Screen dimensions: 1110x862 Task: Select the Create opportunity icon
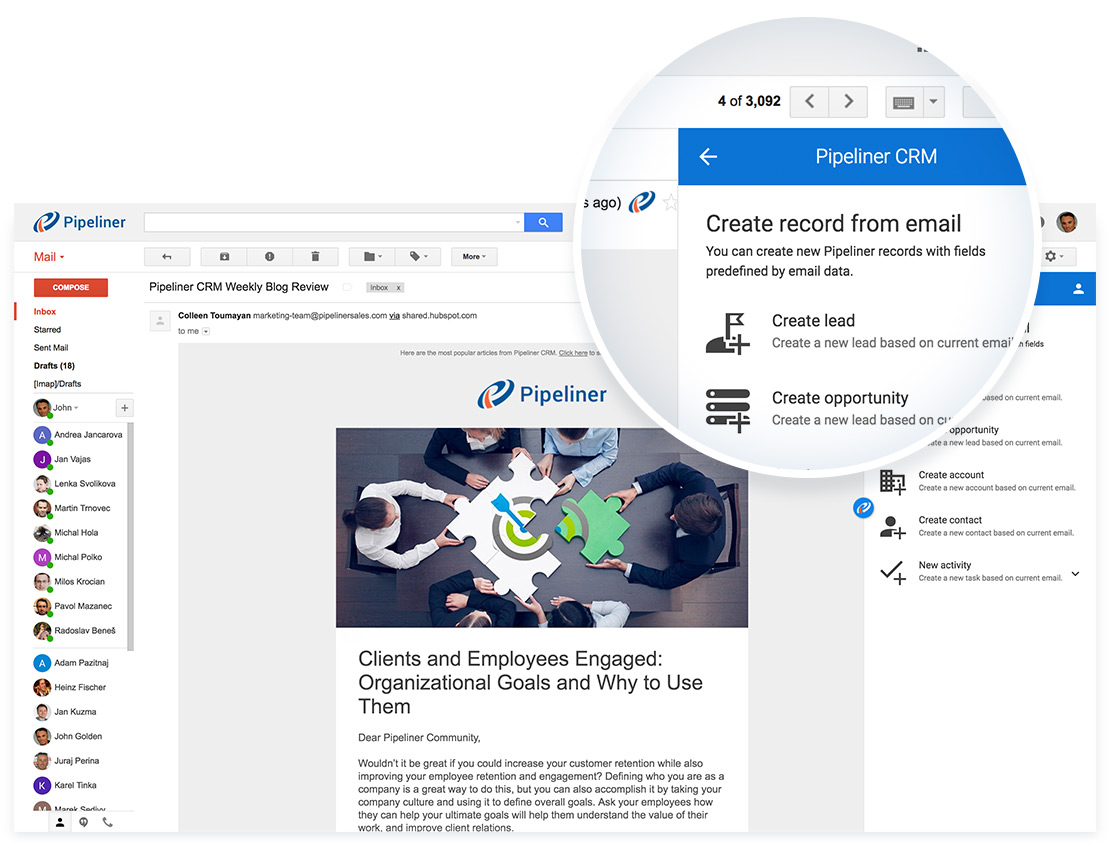(727, 408)
